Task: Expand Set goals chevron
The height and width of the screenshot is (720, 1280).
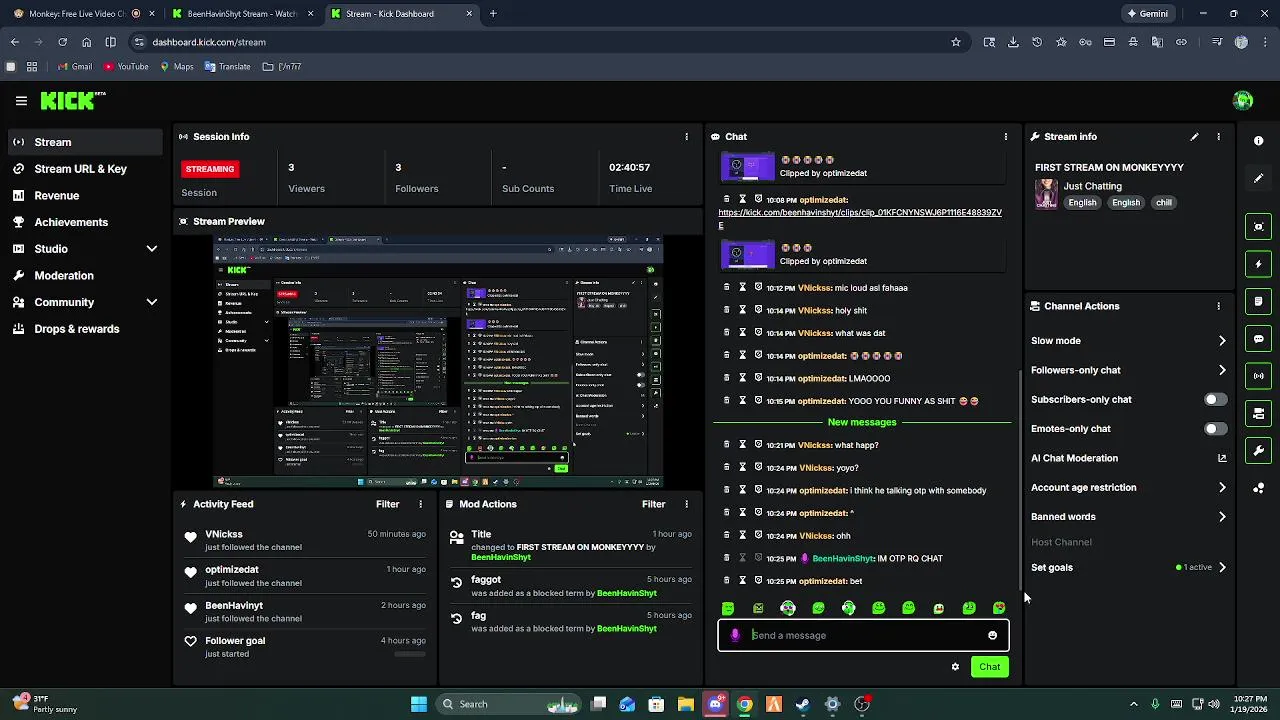Action: [x=1222, y=567]
